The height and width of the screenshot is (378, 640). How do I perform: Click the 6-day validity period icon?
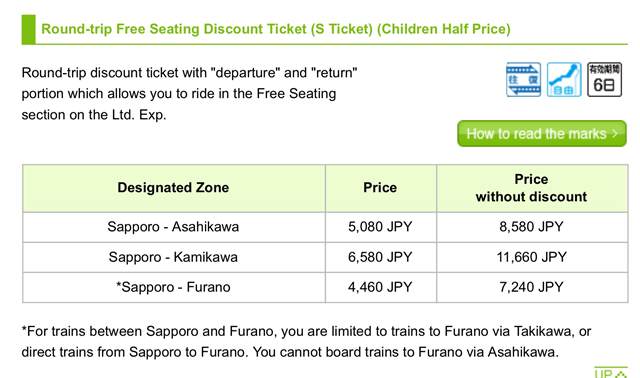604,80
